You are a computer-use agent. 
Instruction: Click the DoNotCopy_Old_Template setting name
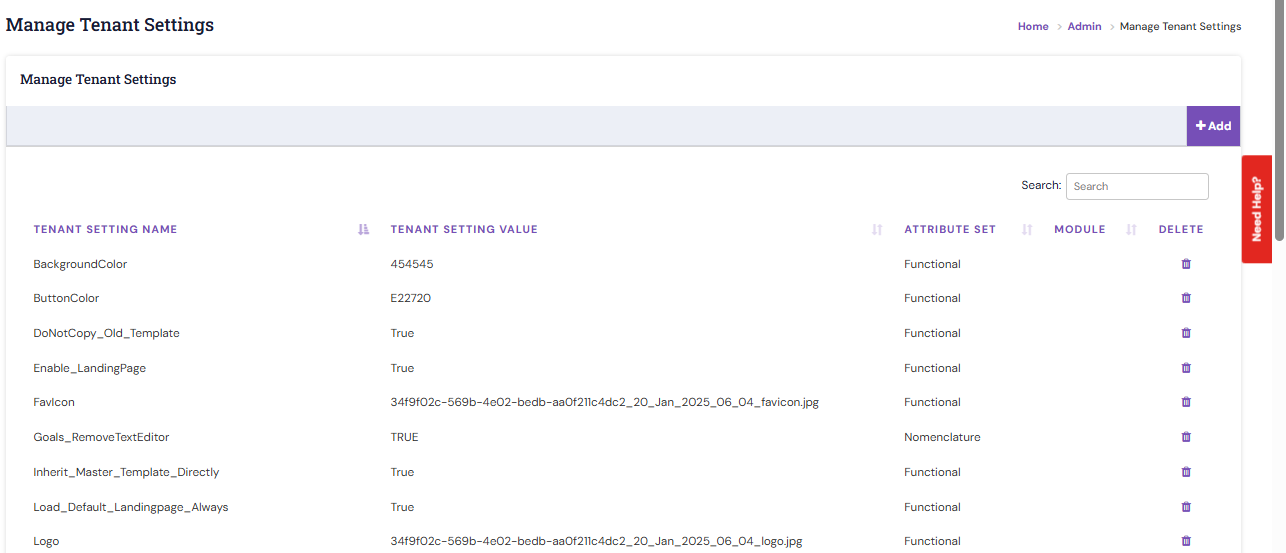point(106,333)
